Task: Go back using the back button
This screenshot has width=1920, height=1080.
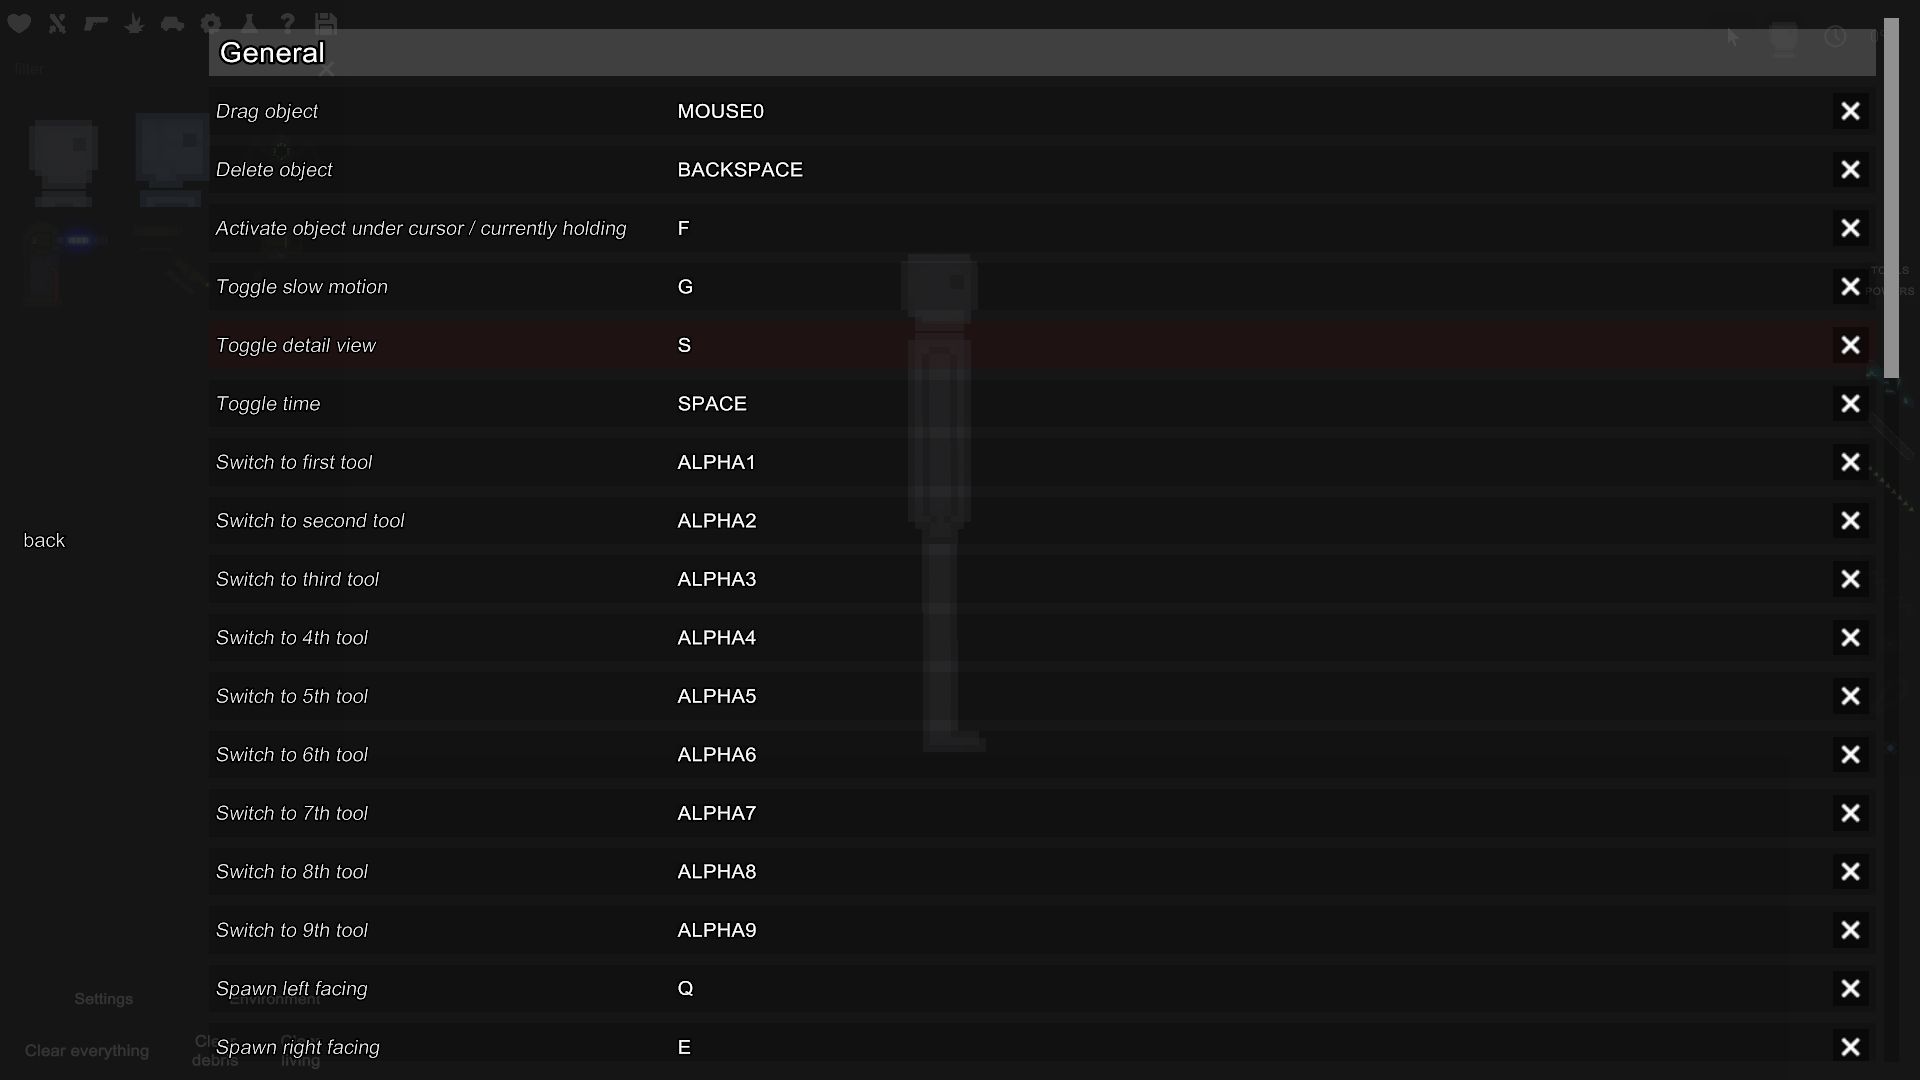Action: coord(44,541)
